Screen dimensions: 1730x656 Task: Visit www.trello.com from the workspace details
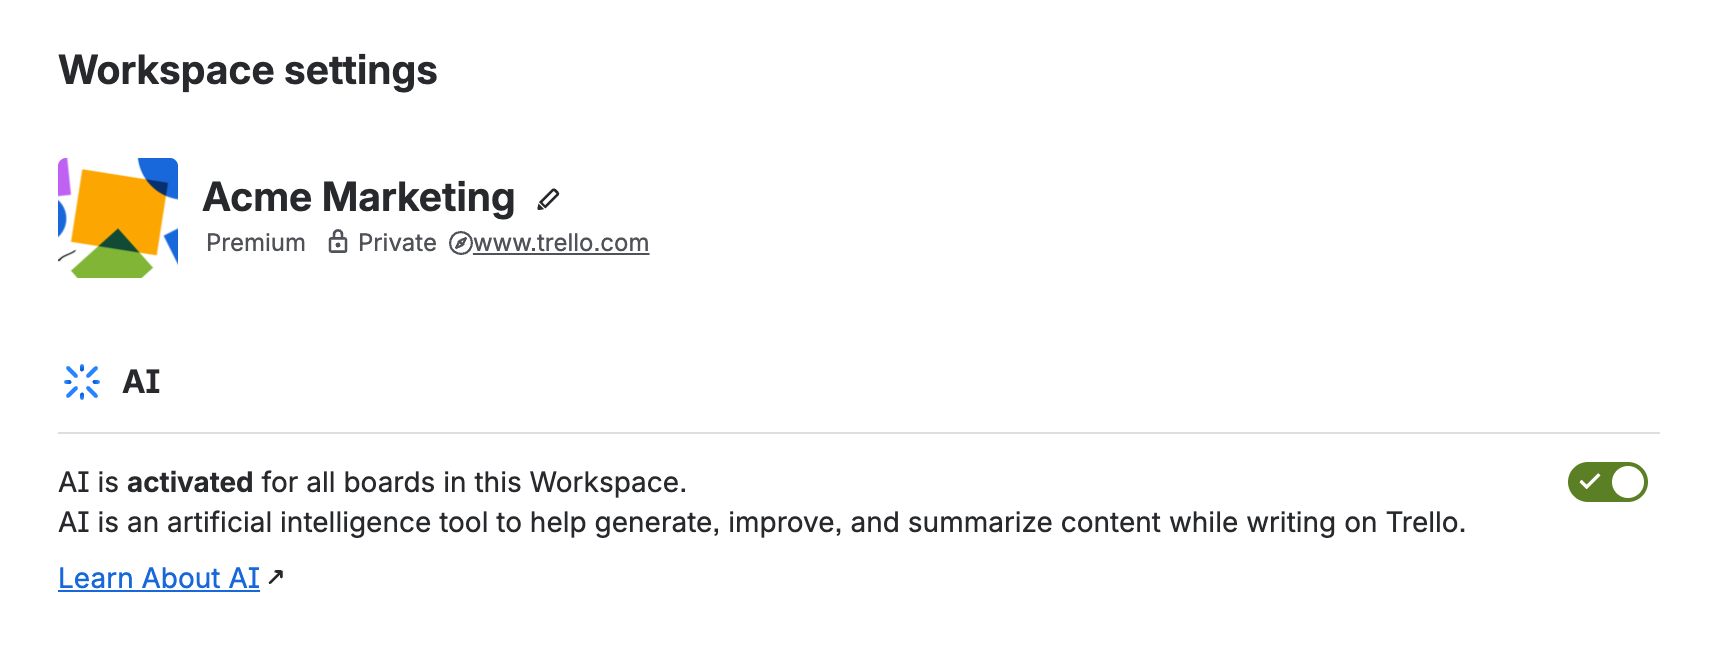[560, 241]
